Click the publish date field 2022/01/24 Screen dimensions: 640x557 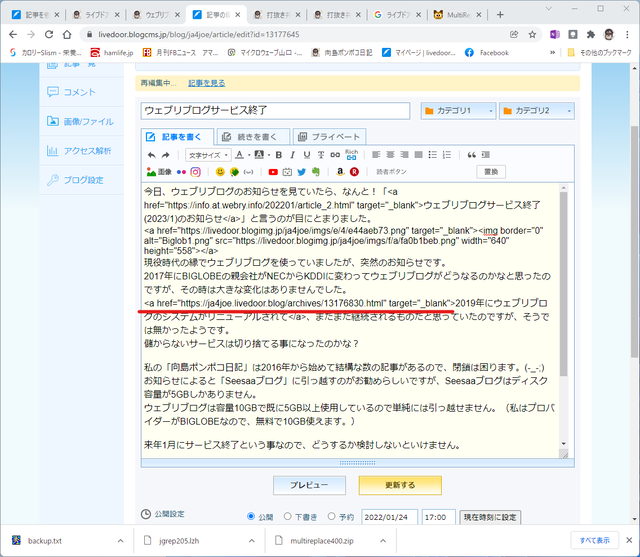click(x=389, y=517)
